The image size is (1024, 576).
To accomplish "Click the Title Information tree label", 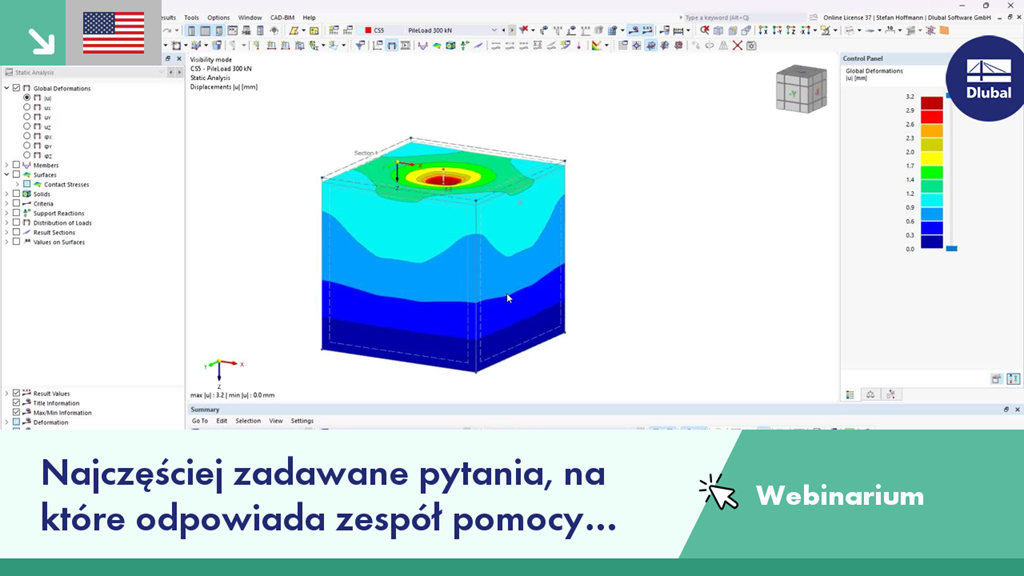I will click(56, 403).
